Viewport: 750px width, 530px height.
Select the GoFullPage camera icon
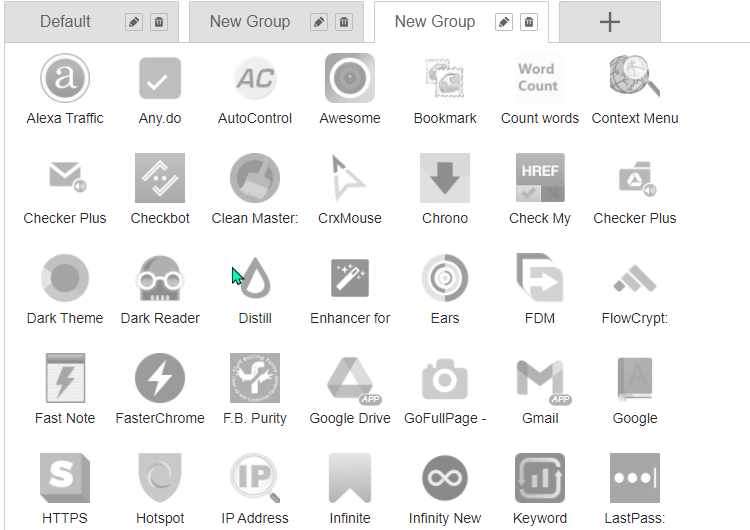445,379
